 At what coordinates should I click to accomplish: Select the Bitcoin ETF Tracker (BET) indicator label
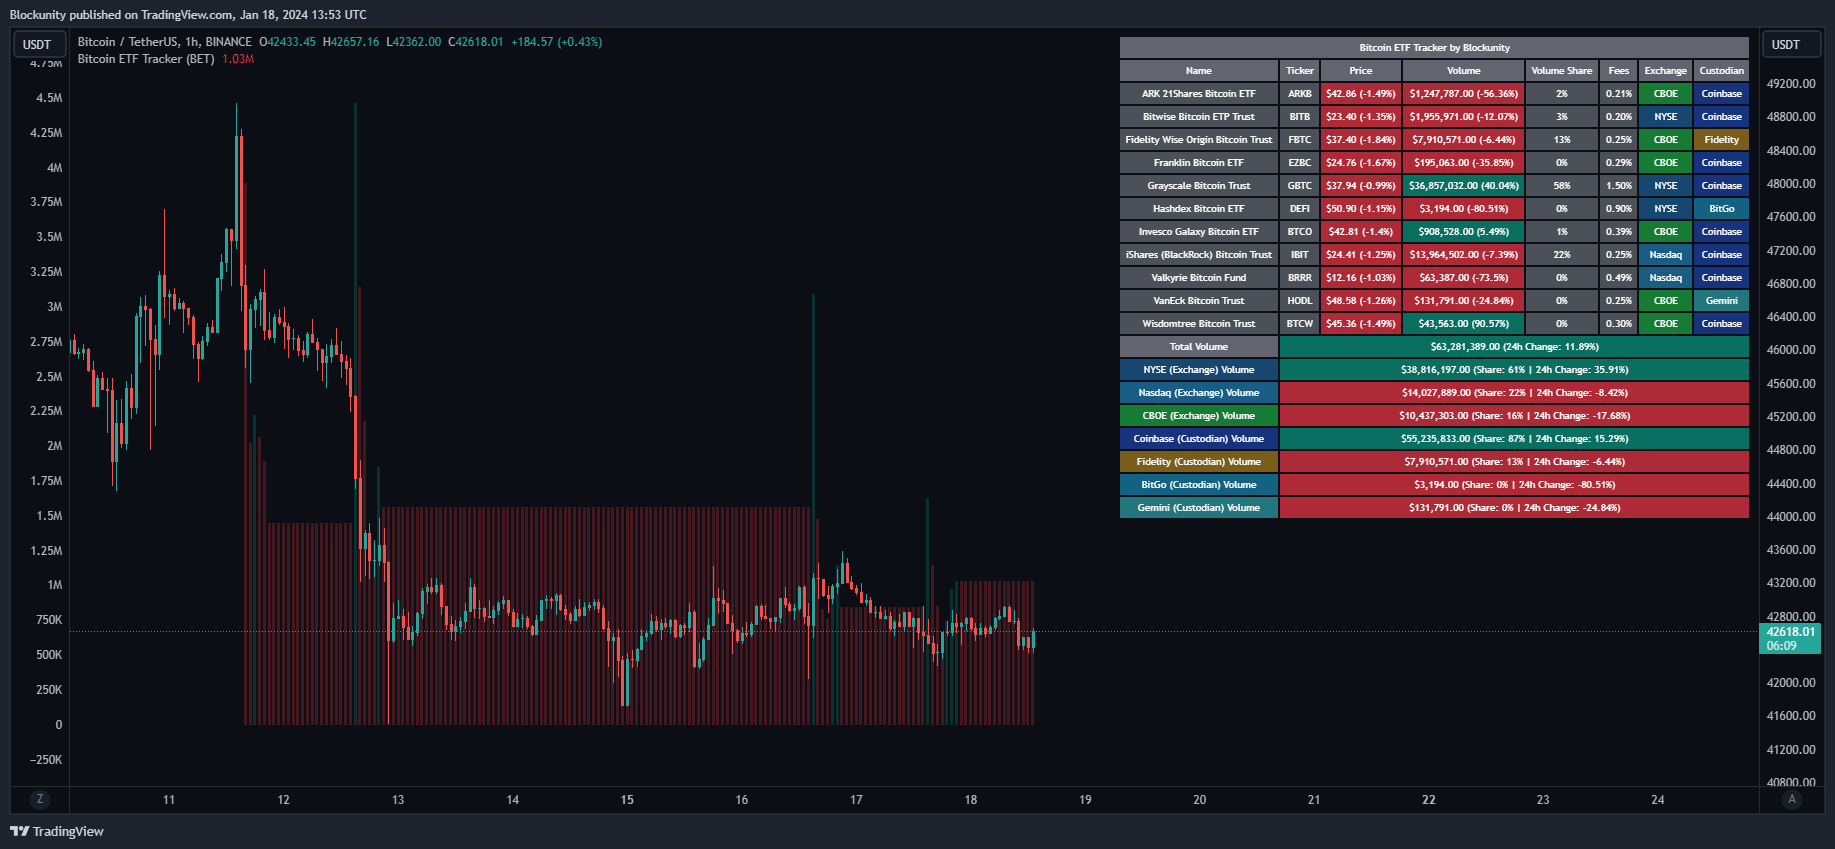[x=146, y=59]
